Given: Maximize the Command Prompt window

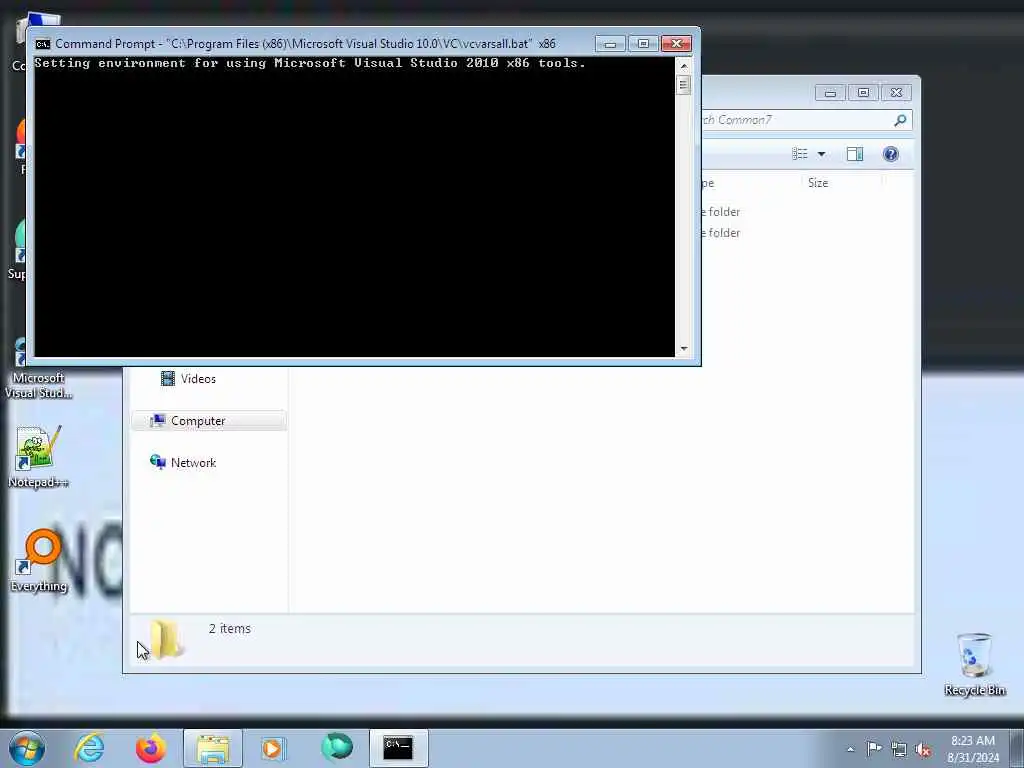Looking at the screenshot, I should 643,44.
